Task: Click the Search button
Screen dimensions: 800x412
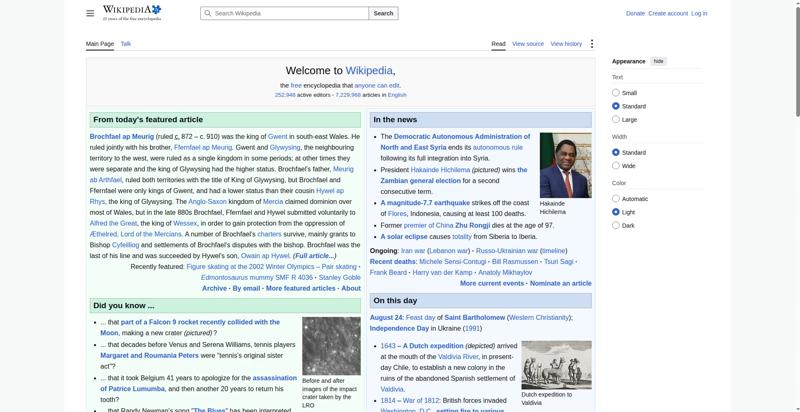Action: (383, 13)
